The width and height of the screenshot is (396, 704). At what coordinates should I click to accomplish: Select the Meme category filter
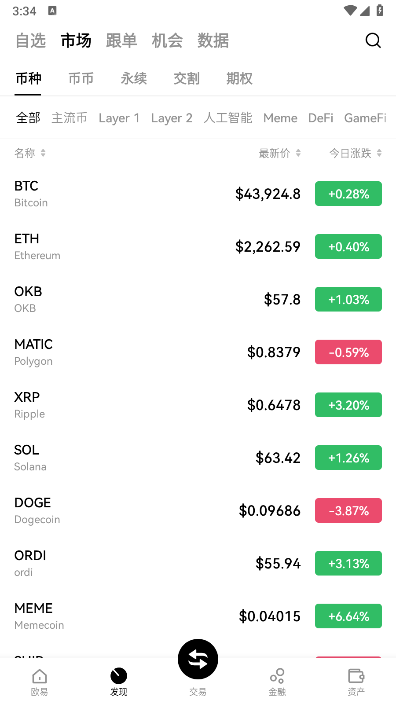pos(280,118)
